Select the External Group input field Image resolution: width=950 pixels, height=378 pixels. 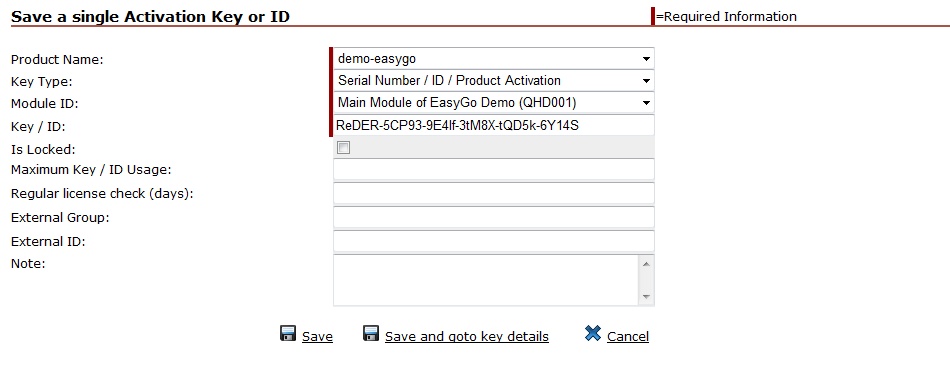click(494, 217)
